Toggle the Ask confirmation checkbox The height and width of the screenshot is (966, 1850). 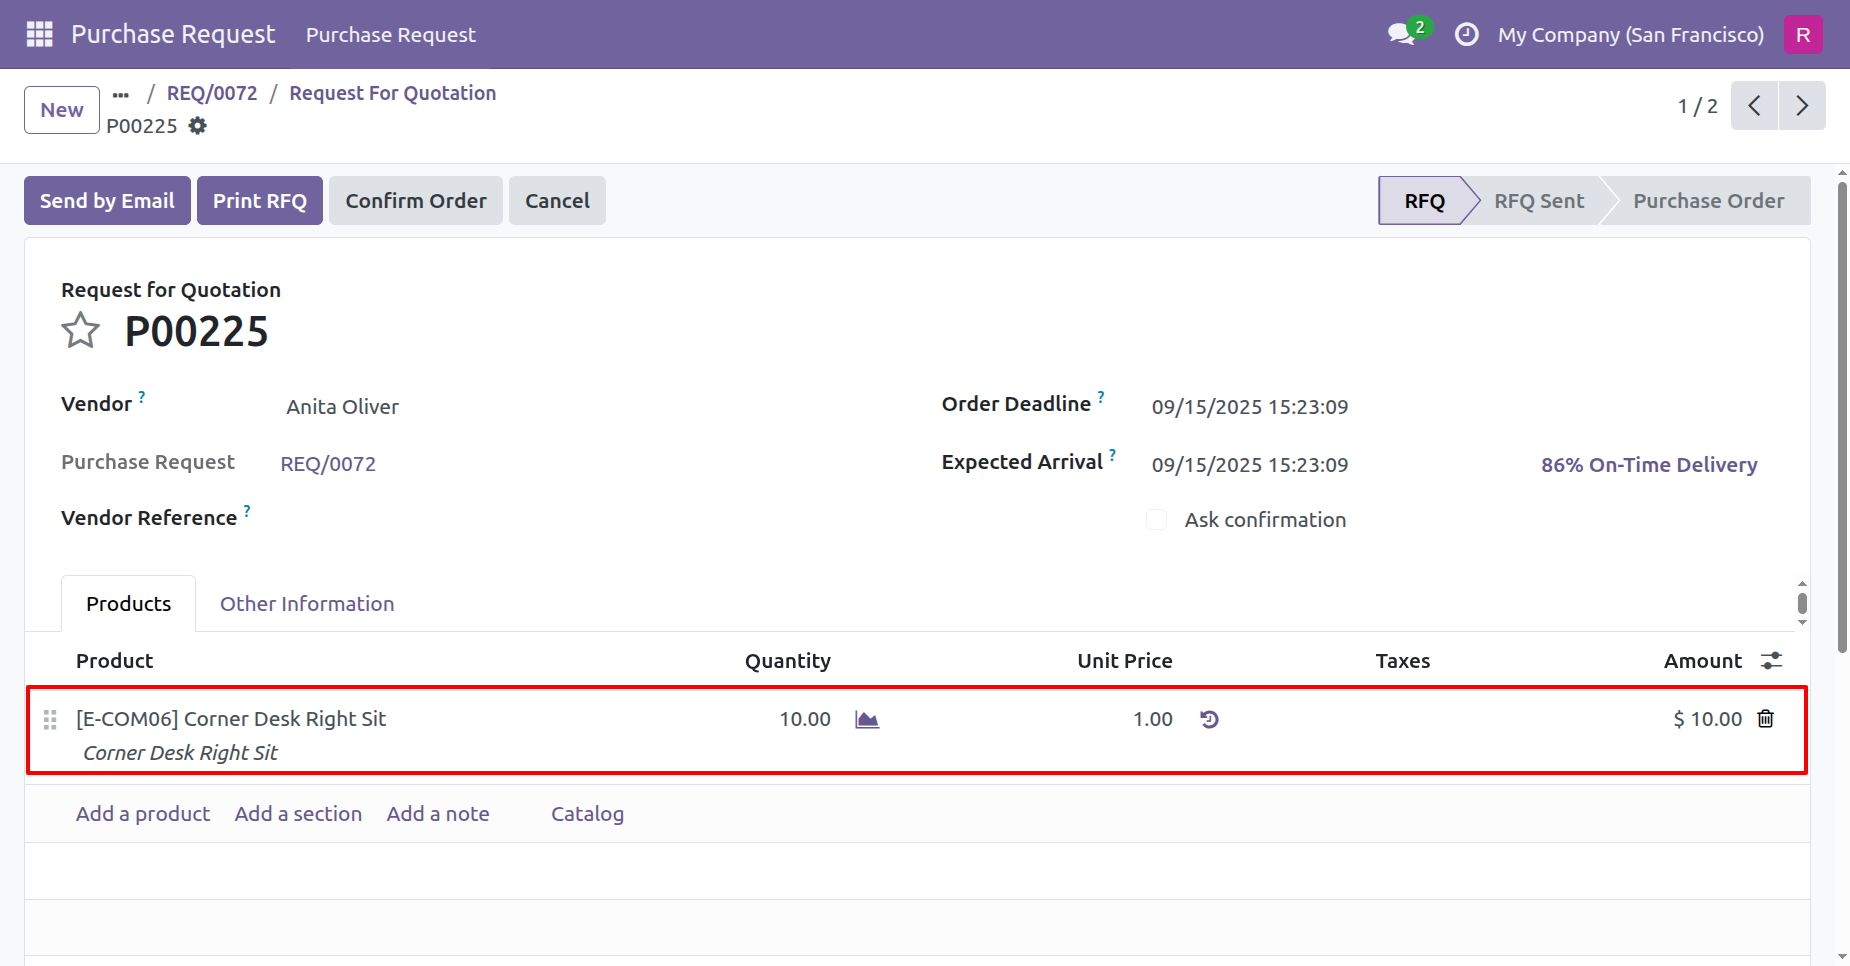(1156, 520)
